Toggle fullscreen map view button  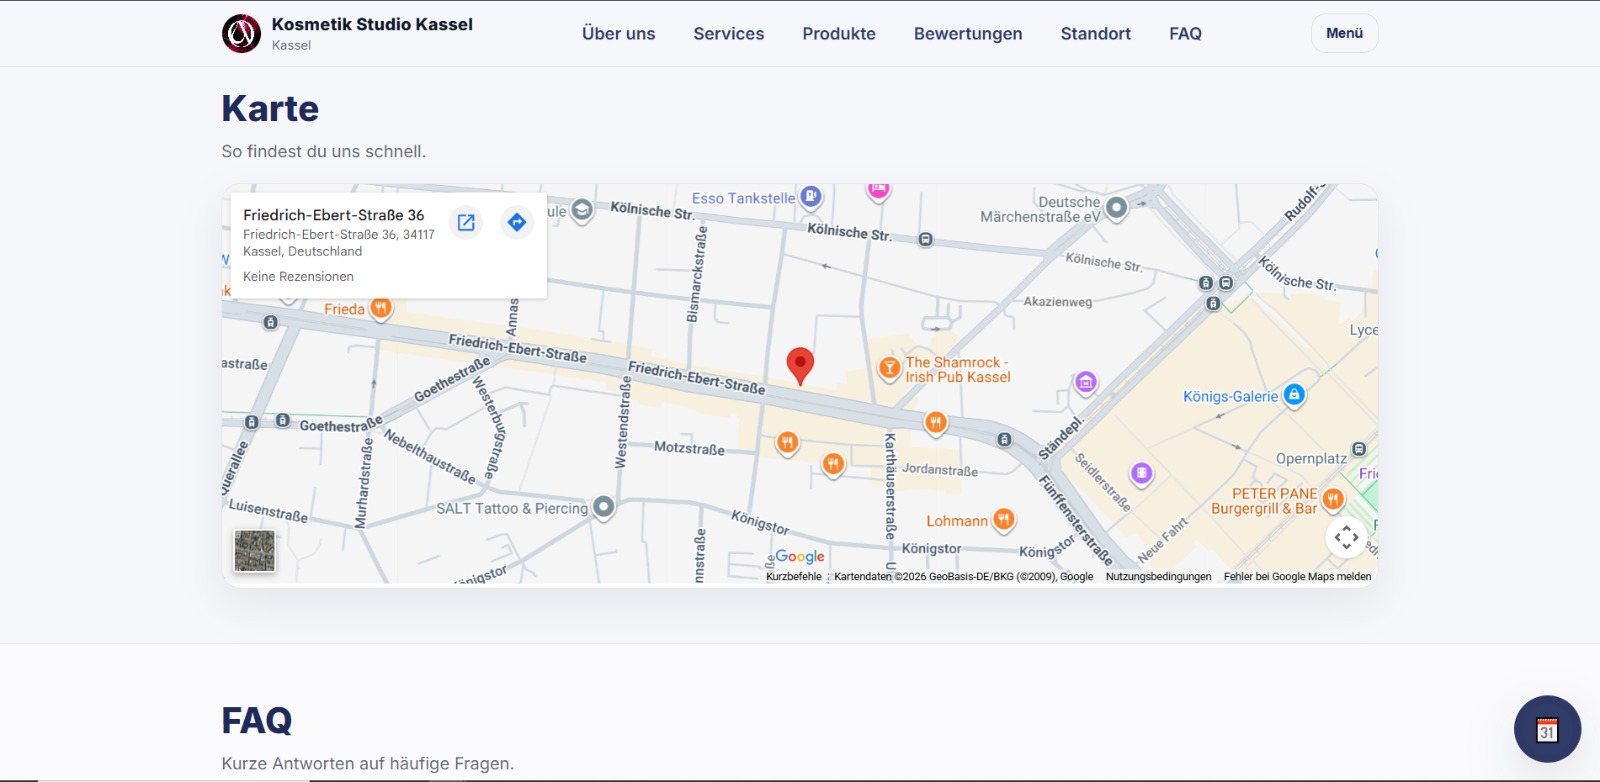click(x=1346, y=538)
